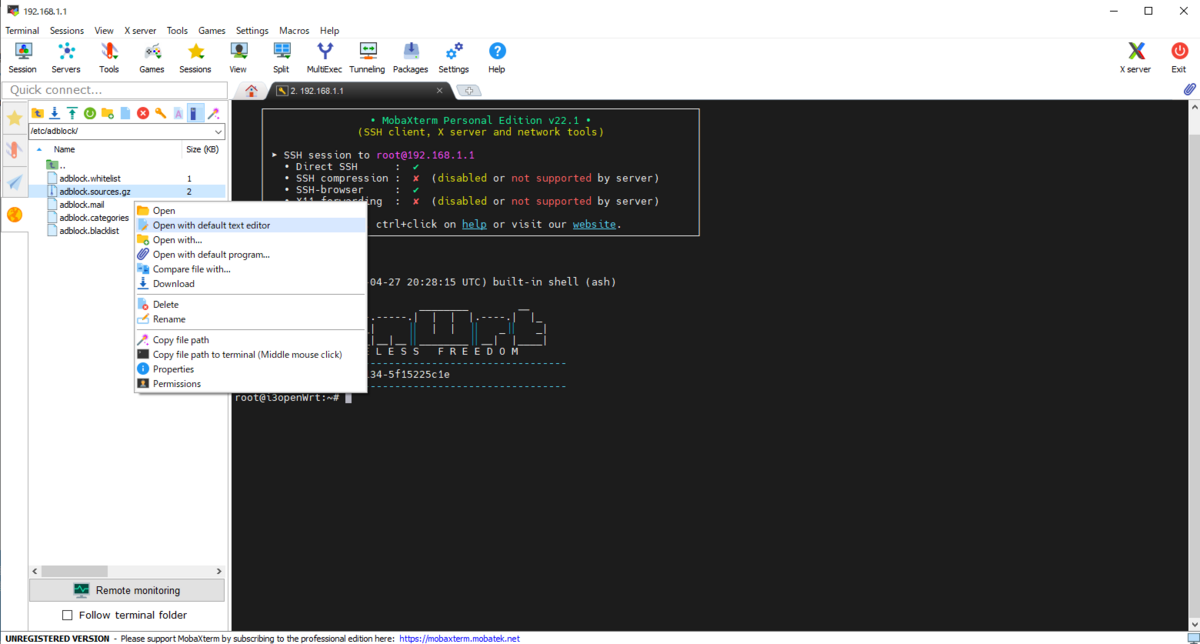
Task: Choose 'Compare file with...' in the context menu
Action: coord(250,269)
